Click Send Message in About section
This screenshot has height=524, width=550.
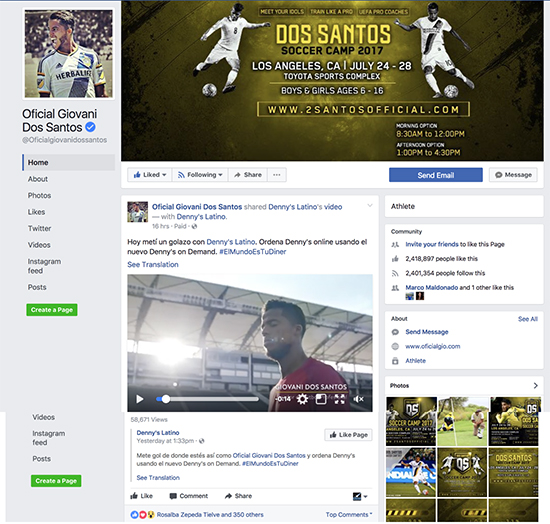click(427, 332)
